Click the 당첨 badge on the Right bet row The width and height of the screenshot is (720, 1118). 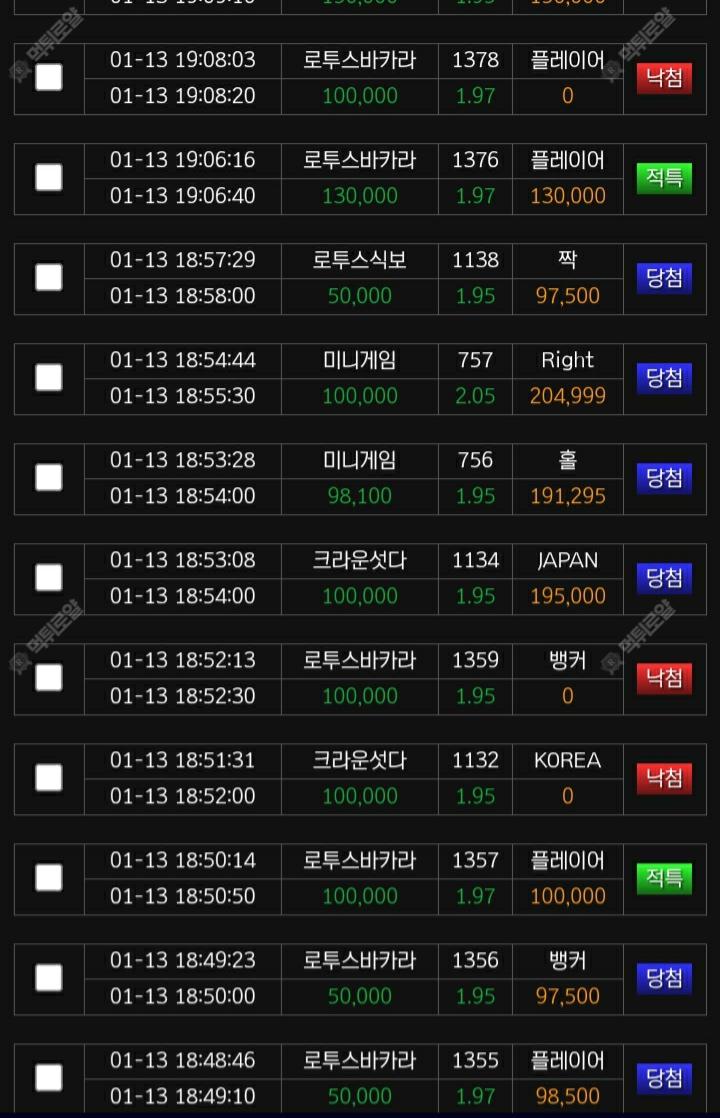664,378
